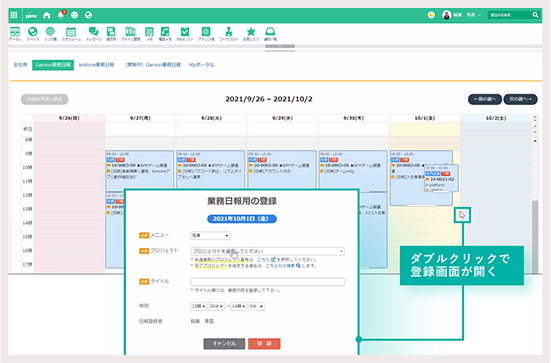The width and height of the screenshot is (551, 363).
Task: Click the yellow status circle icon
Action: coord(431,15)
